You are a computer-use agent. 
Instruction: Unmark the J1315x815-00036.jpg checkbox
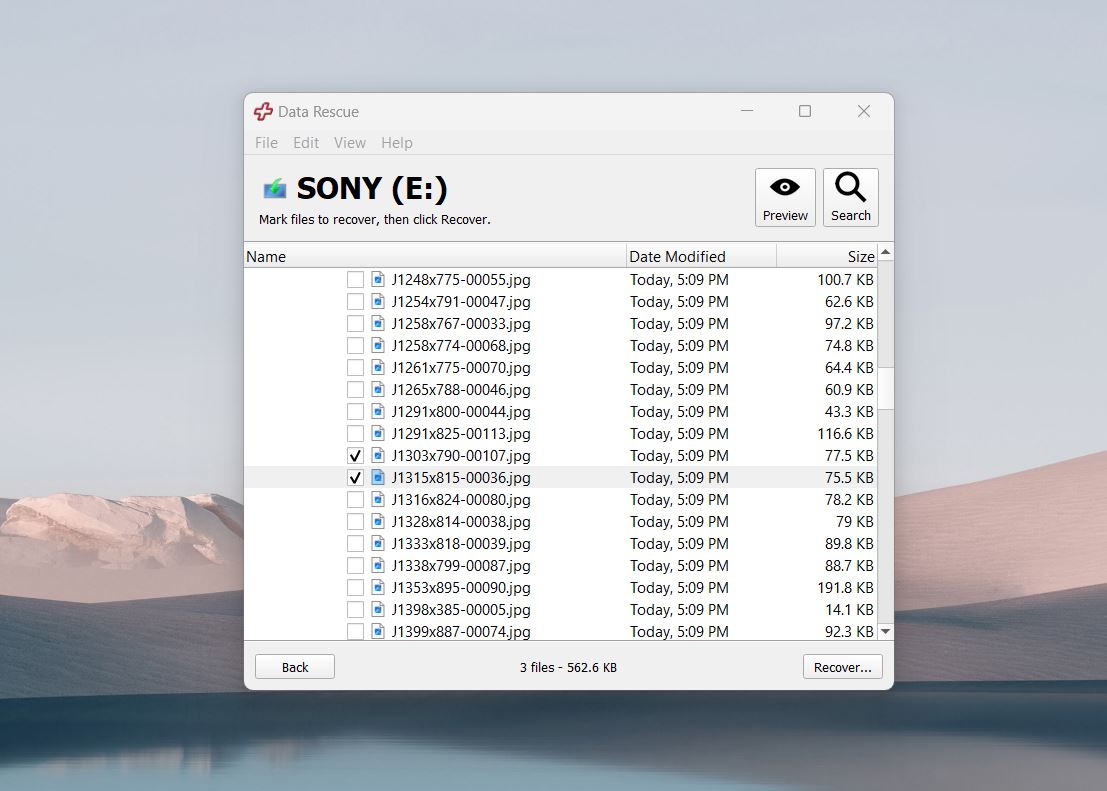(355, 477)
